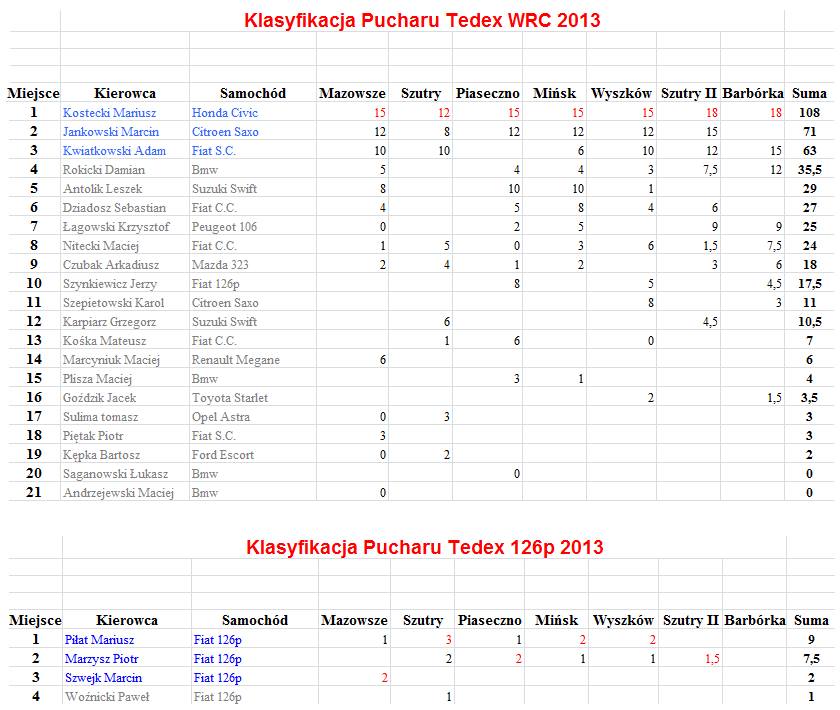Click Wyszków value 8 in Szepietowski row
840x710 pixels.
[650, 303]
